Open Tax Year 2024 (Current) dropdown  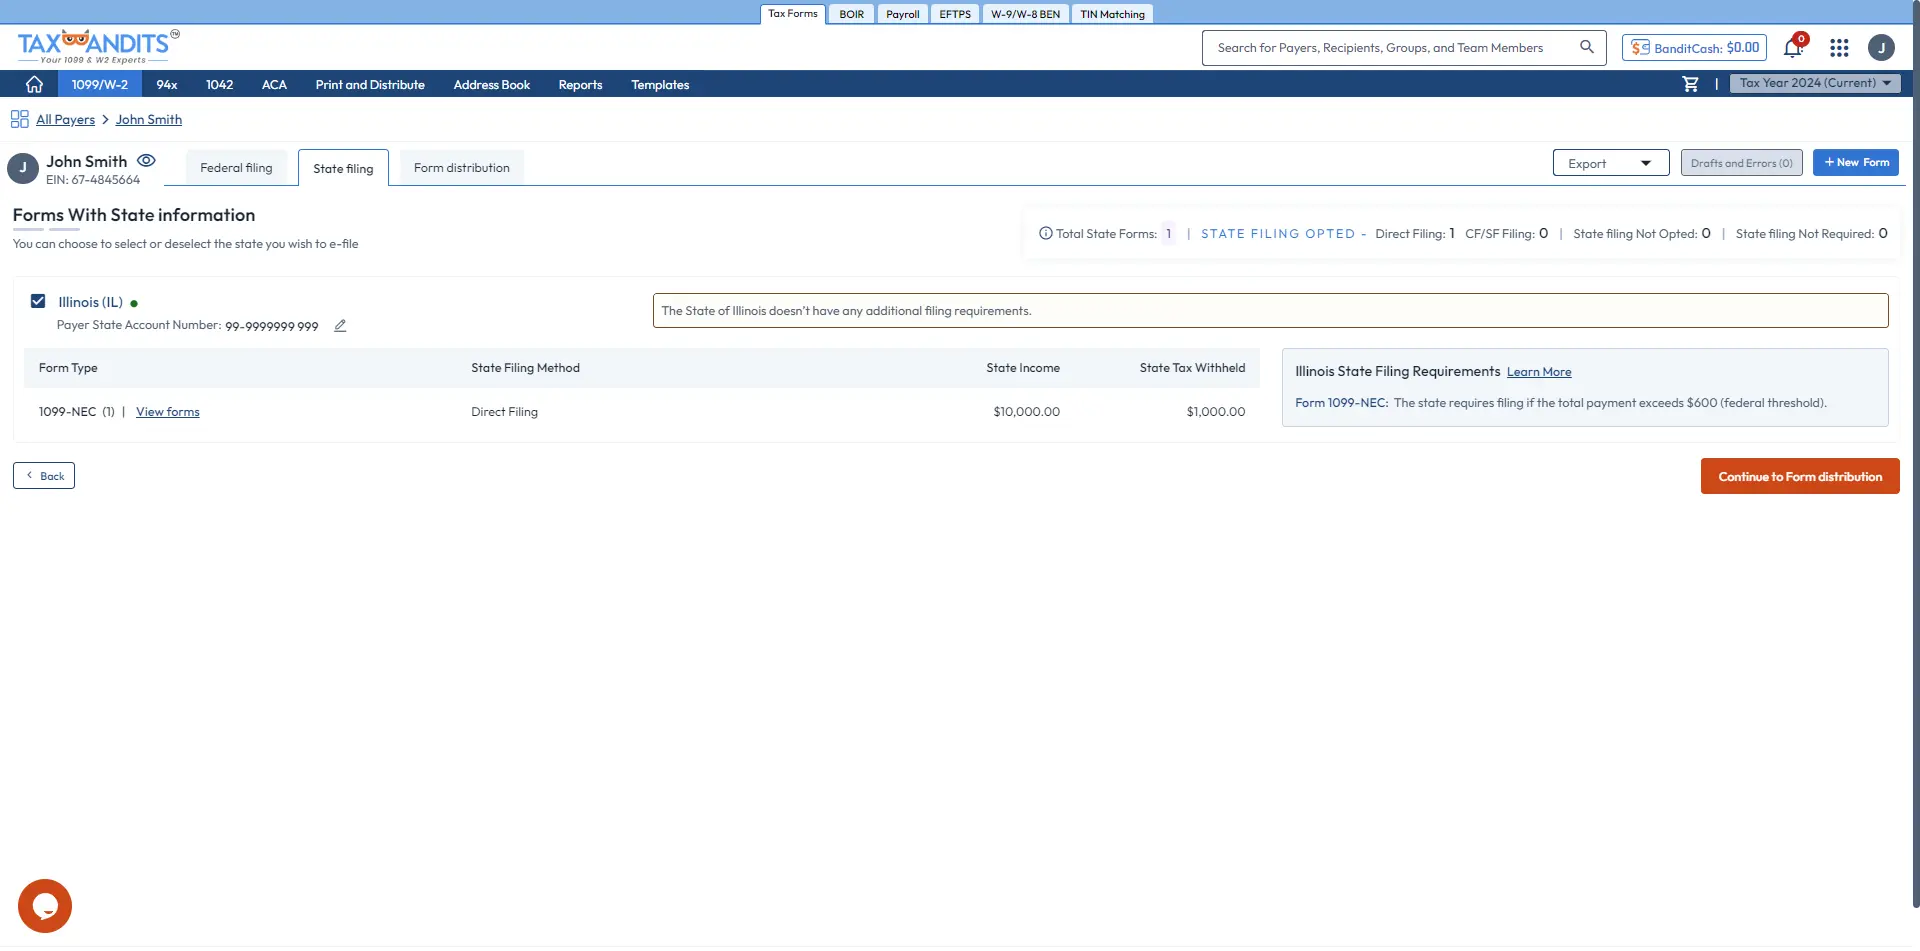[x=1814, y=83]
